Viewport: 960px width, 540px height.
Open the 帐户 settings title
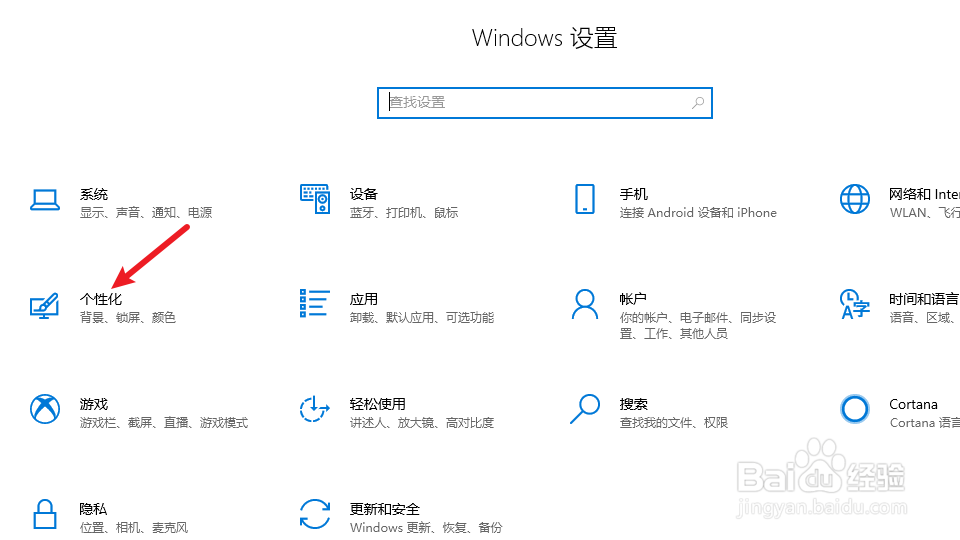coord(633,299)
